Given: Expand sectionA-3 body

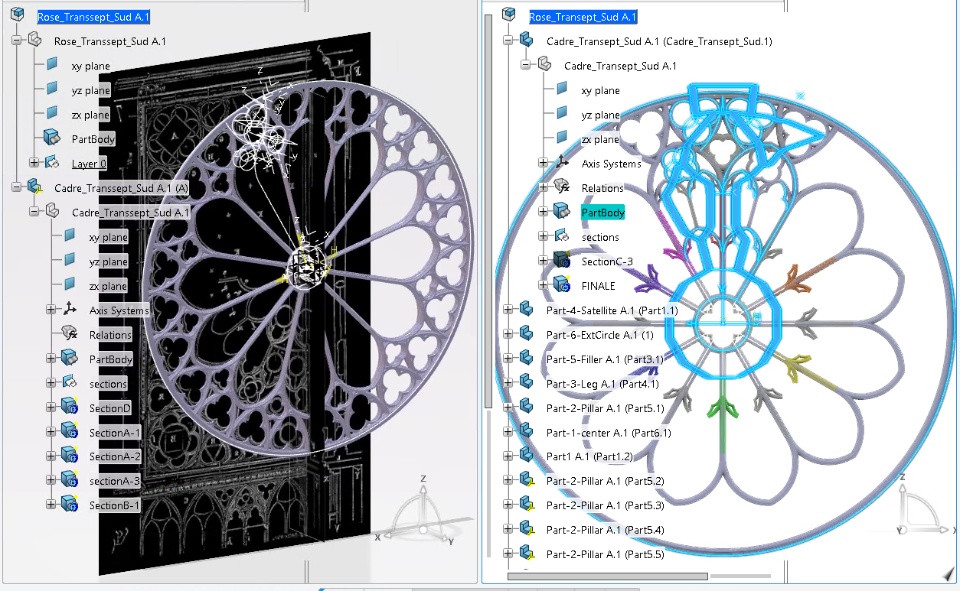Looking at the screenshot, I should (51, 481).
